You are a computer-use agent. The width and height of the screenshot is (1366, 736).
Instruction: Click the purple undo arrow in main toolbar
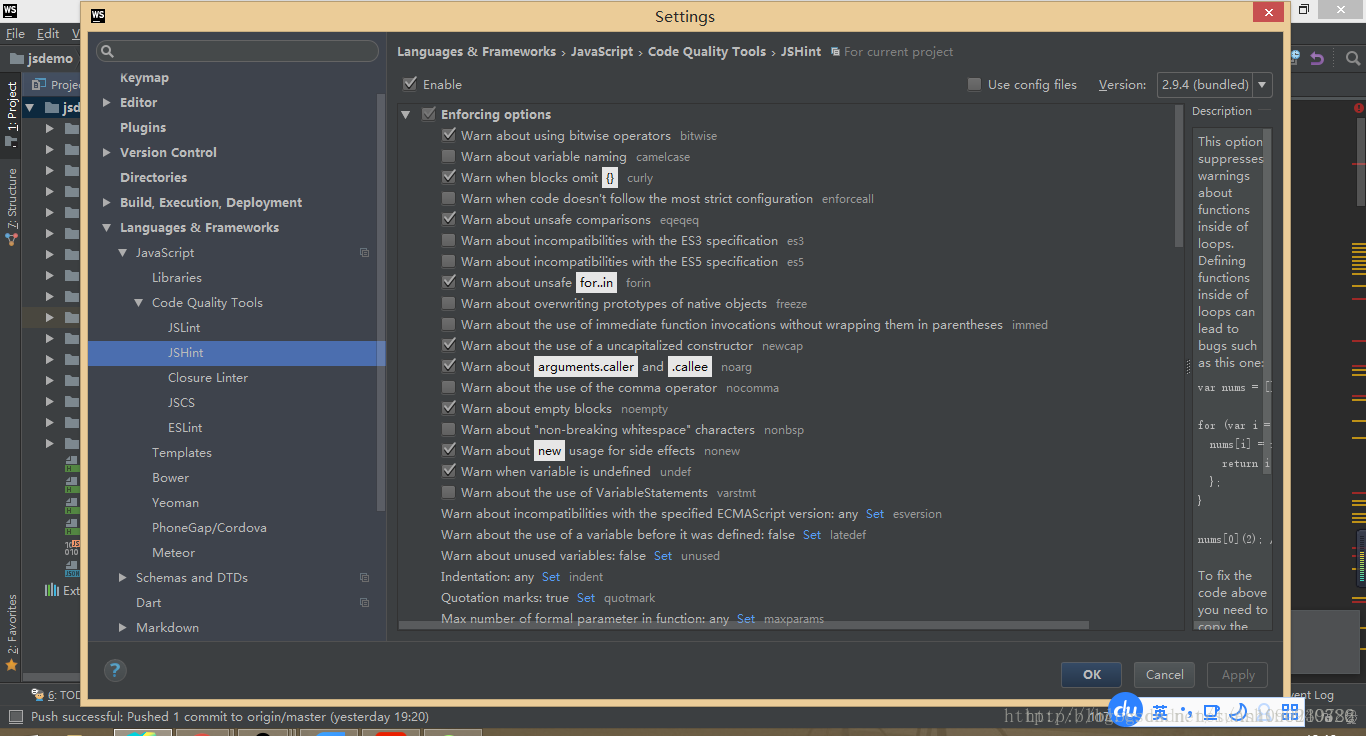pos(1317,59)
